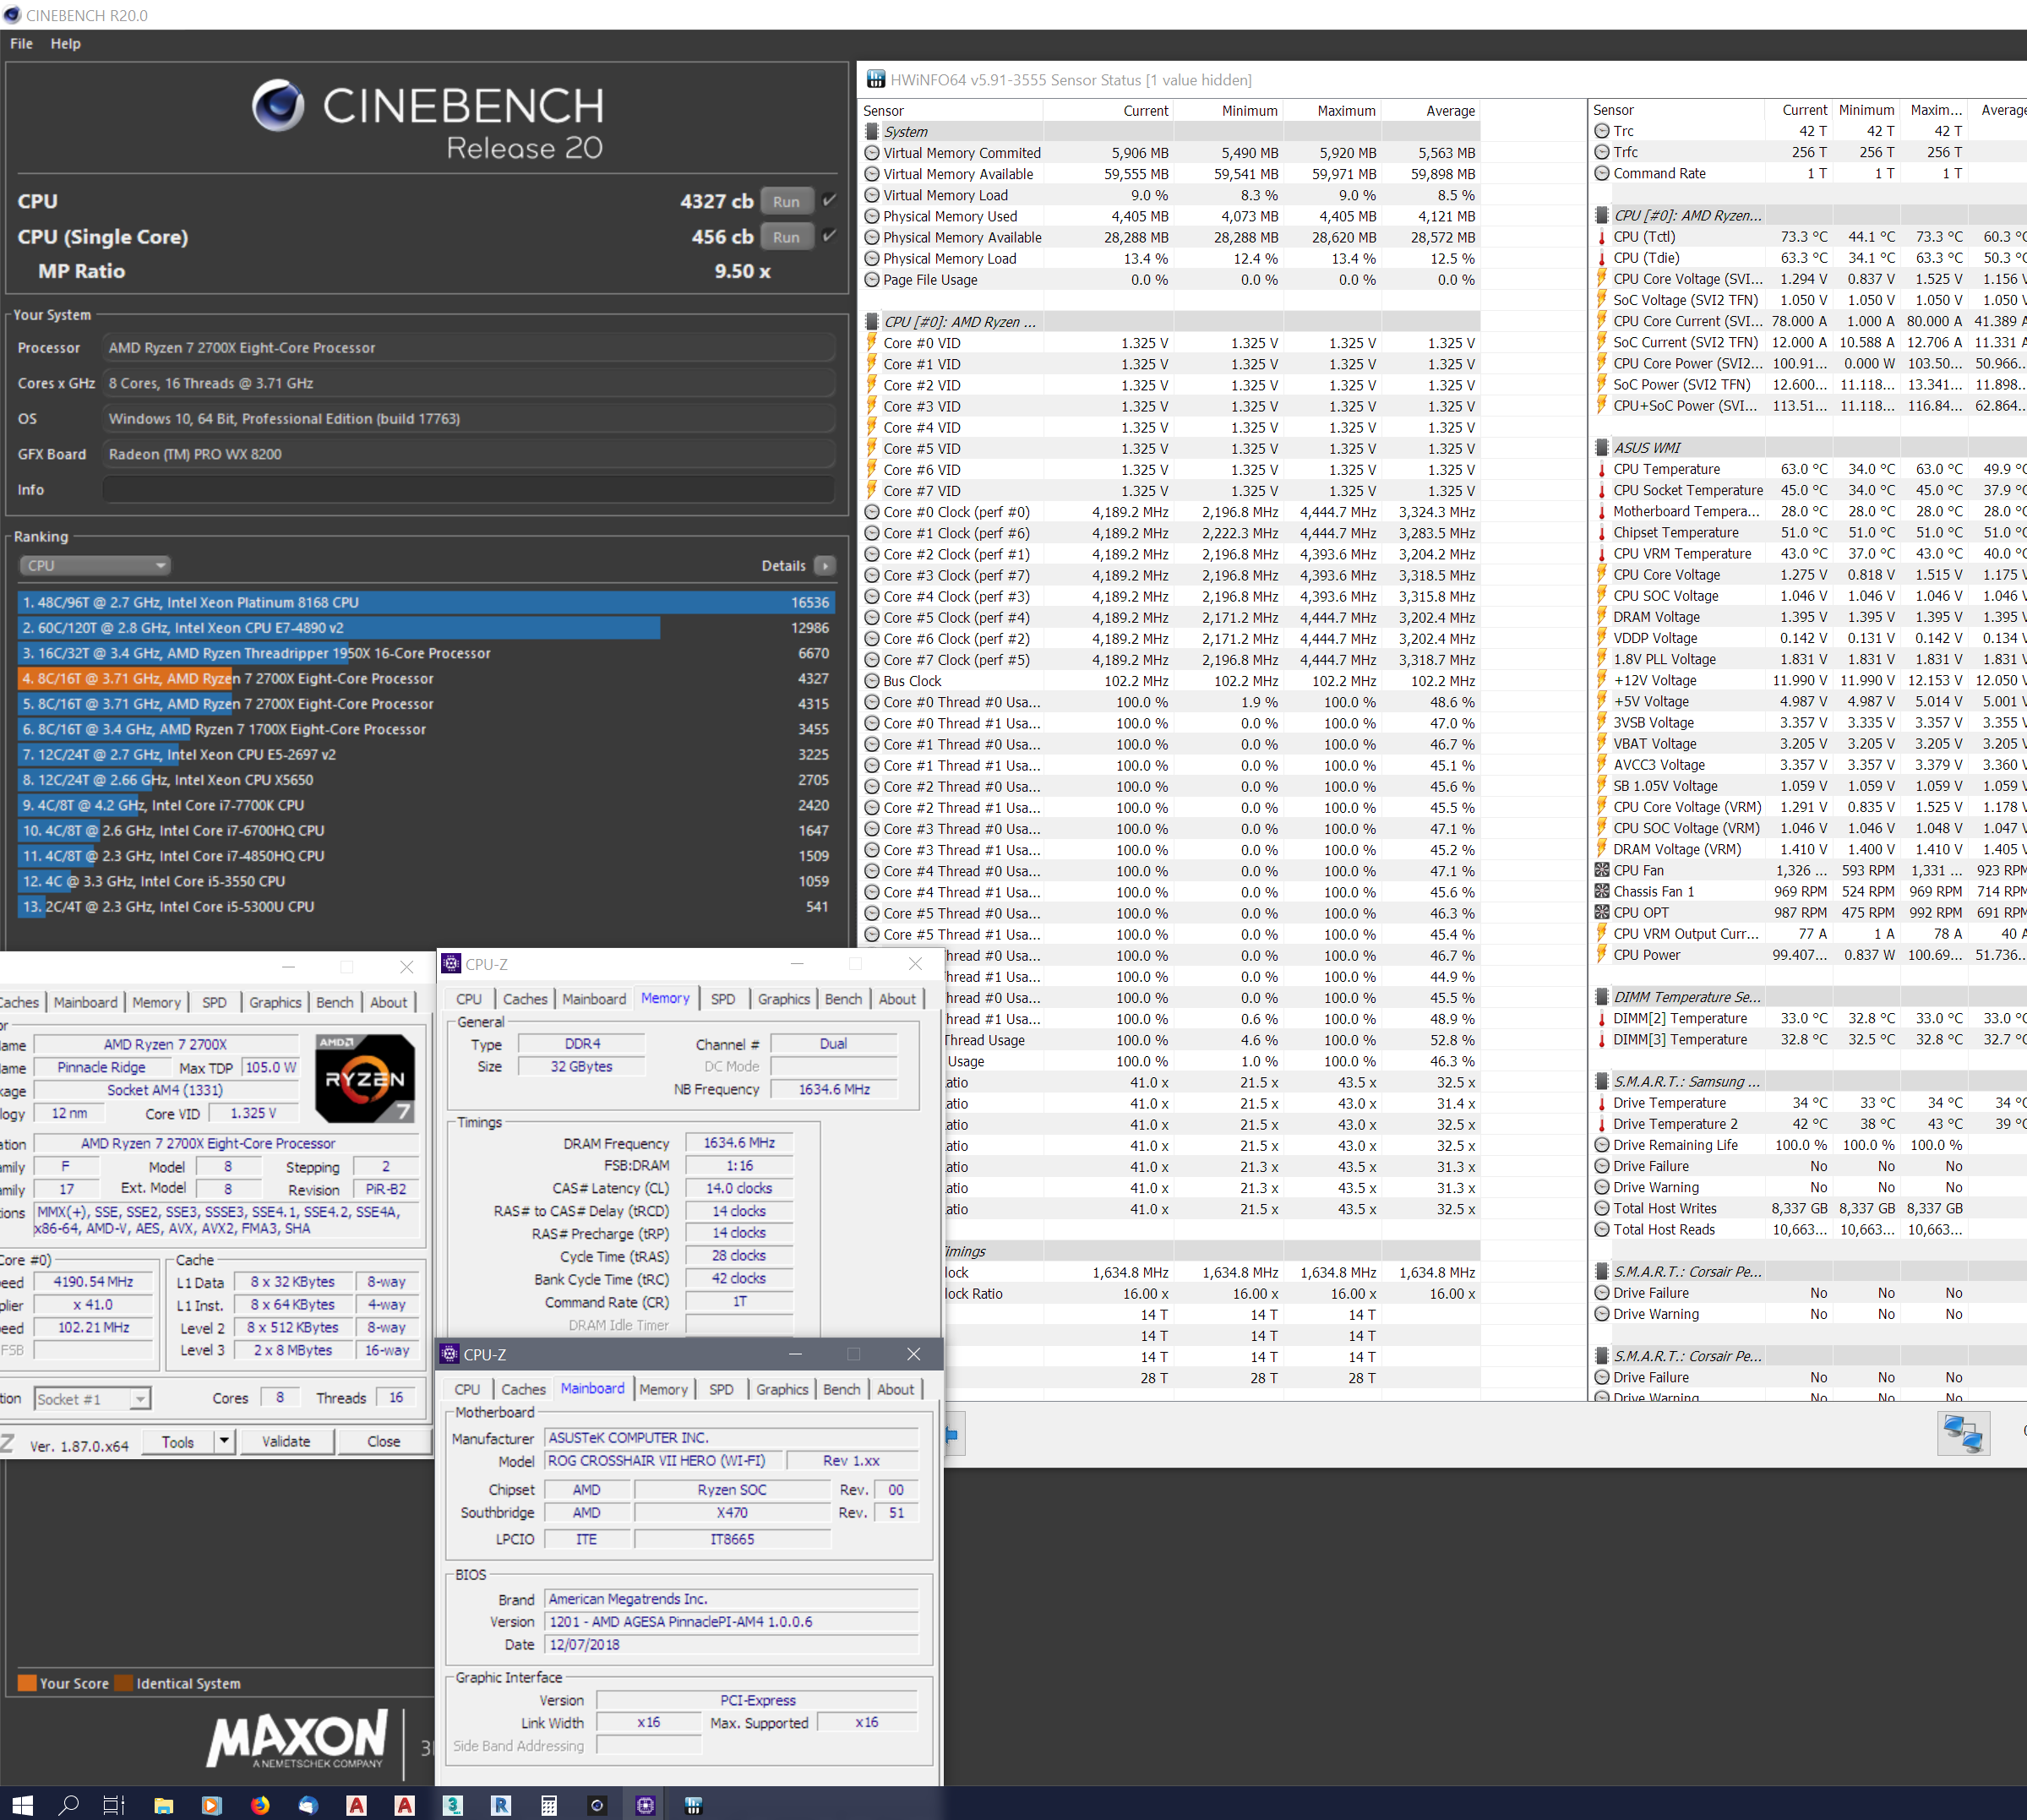Open Firefox from the taskbar
The height and width of the screenshot is (1820, 2027).
pyautogui.click(x=260, y=1805)
